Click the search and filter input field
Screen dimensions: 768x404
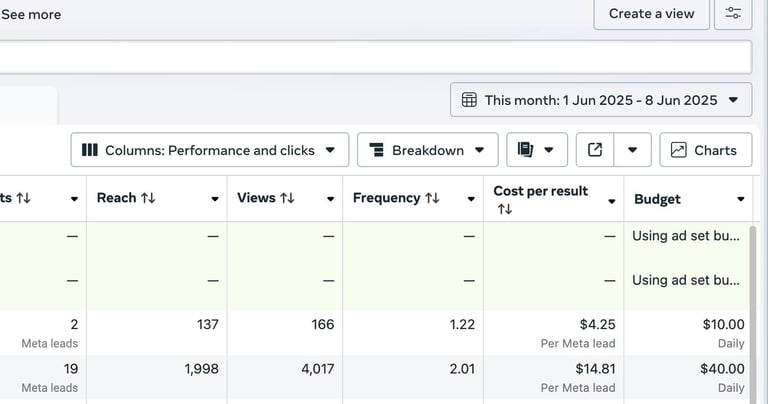tap(375, 57)
